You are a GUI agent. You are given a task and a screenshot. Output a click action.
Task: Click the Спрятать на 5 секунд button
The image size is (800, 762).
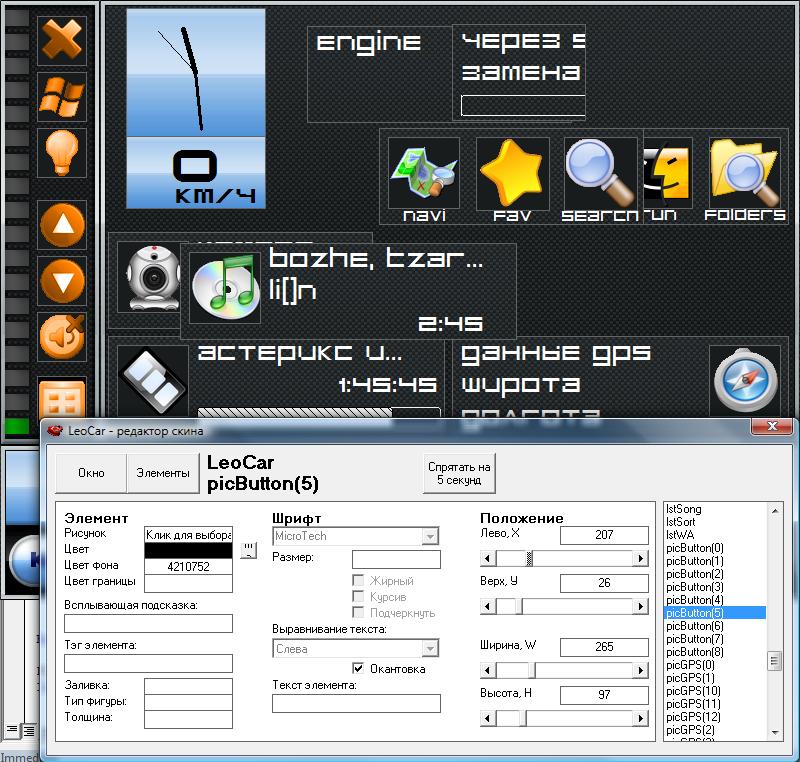(459, 473)
